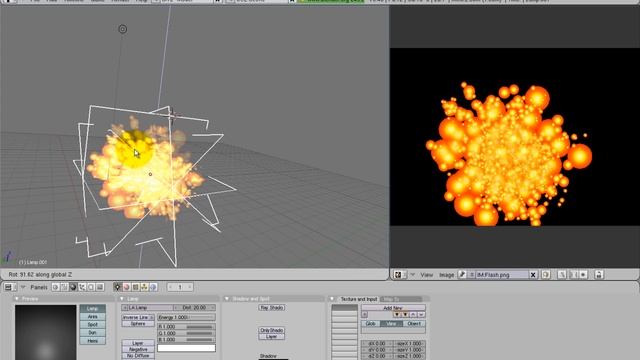
Task: Select the Texture and Input tab
Action: (x=358, y=299)
